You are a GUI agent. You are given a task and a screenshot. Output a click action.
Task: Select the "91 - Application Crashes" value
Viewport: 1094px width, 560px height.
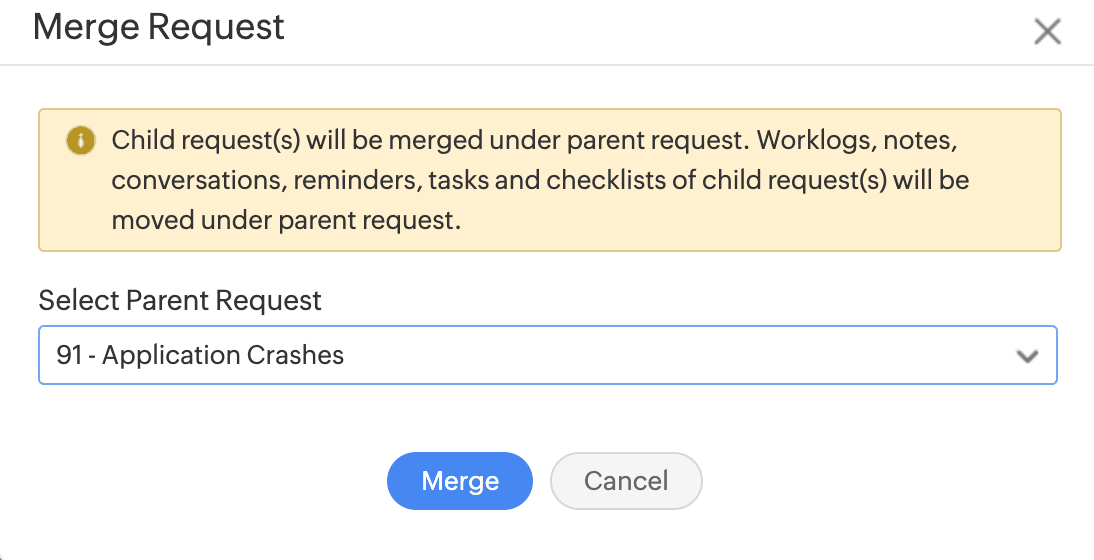201,355
